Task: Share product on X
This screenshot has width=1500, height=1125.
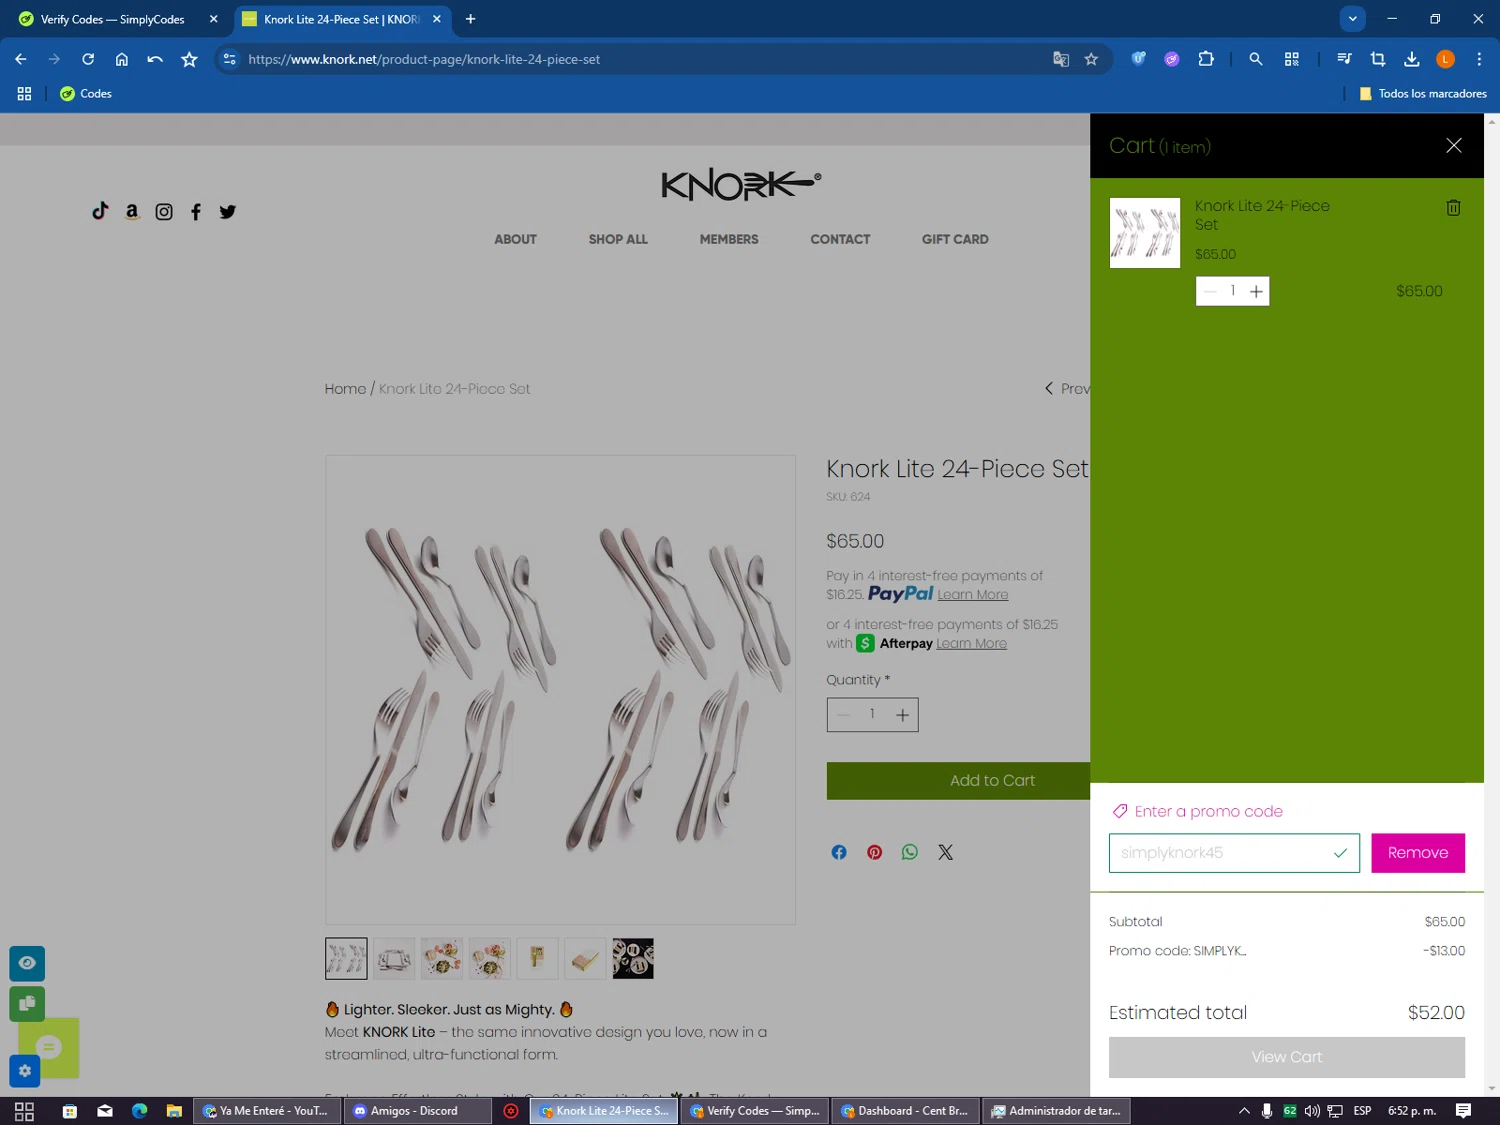Action: pos(945,852)
